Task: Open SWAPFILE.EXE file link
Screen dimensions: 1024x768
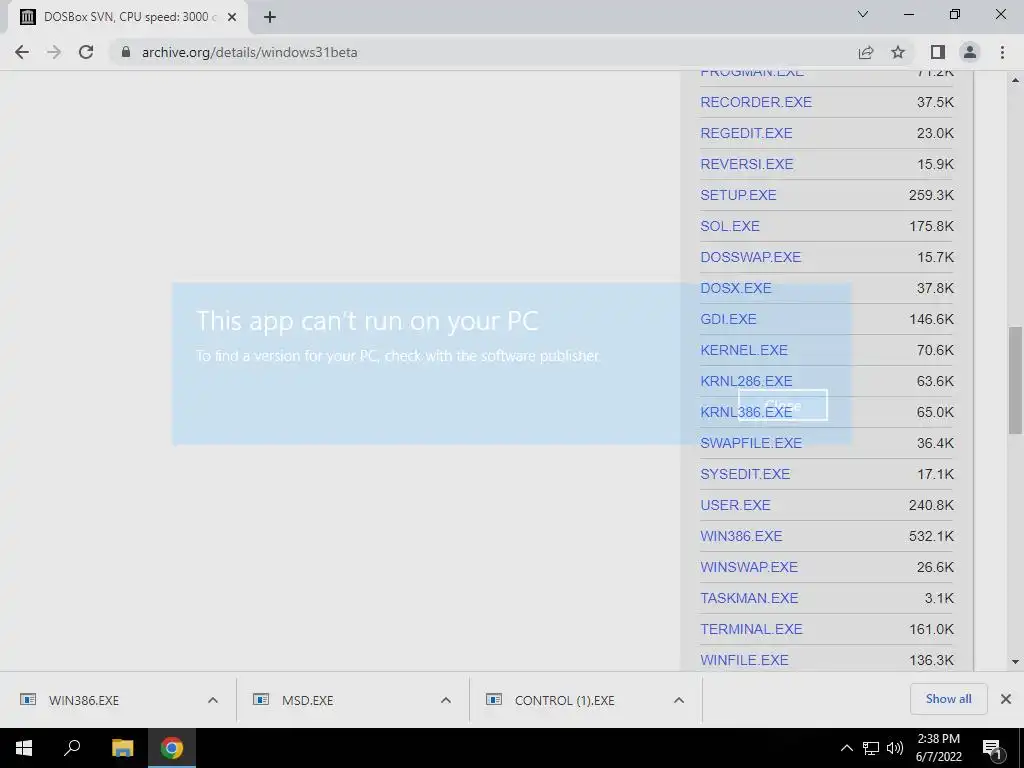Action: 751,443
